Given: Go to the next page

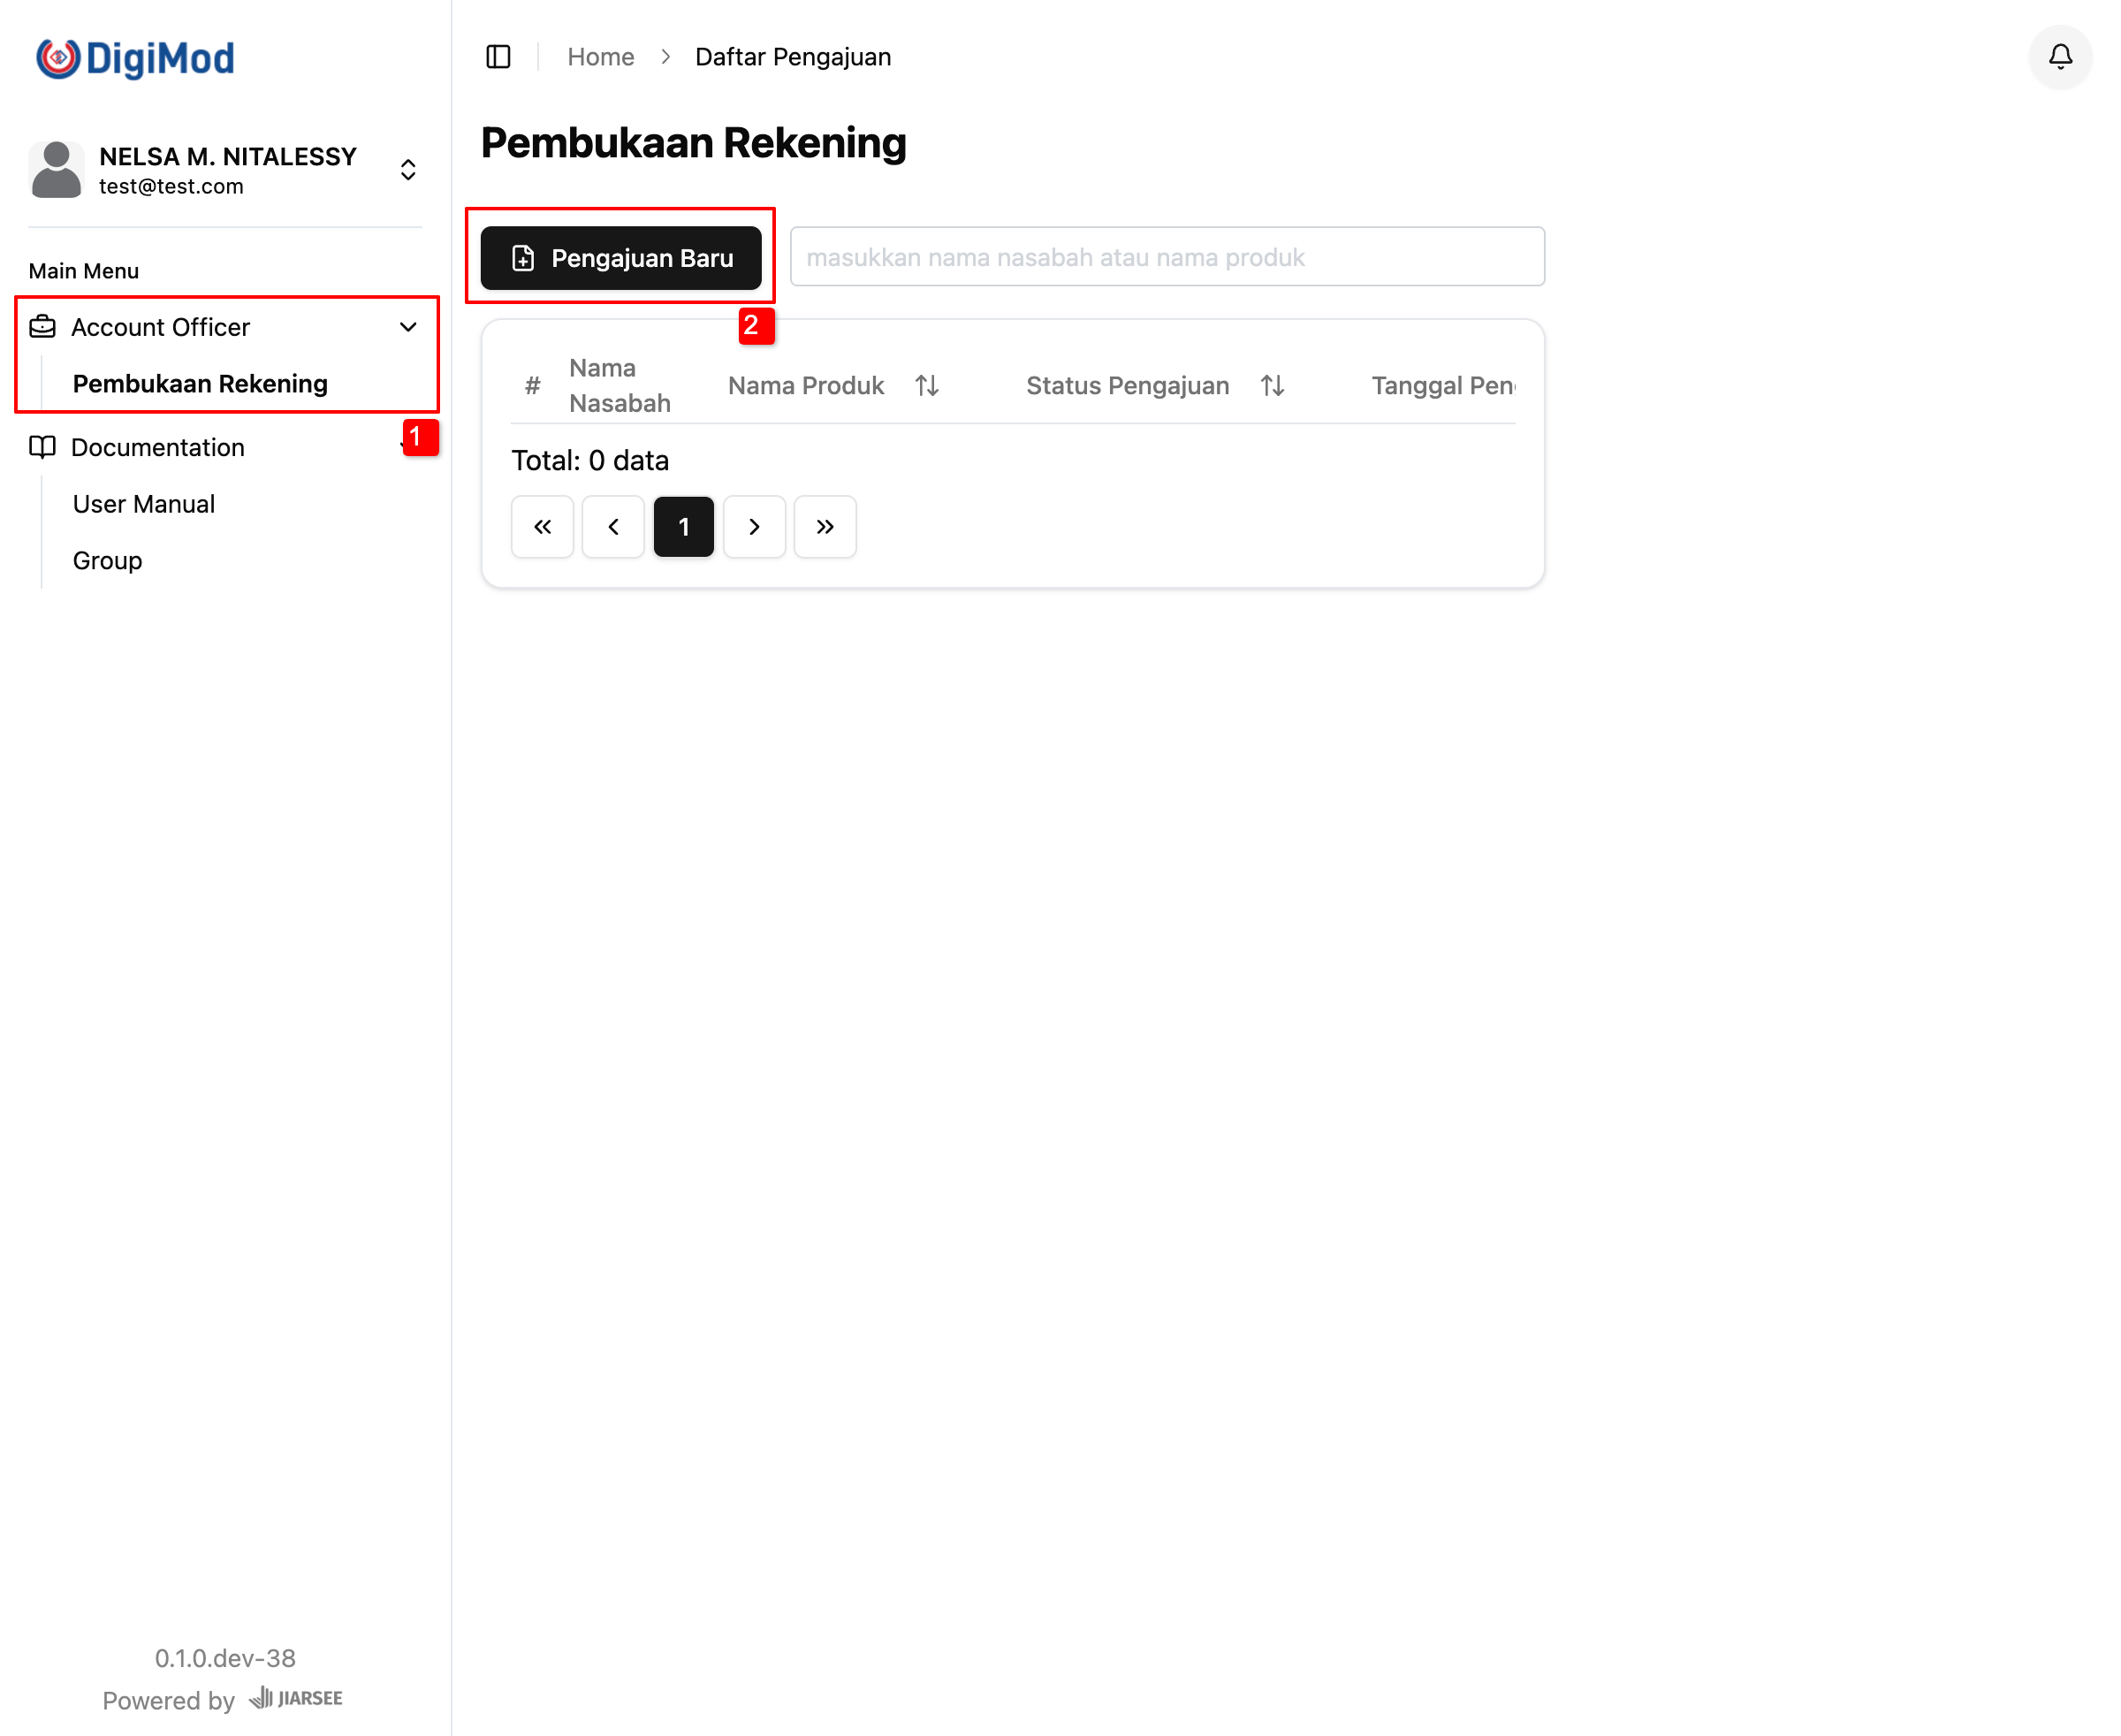Looking at the screenshot, I should tap(754, 527).
